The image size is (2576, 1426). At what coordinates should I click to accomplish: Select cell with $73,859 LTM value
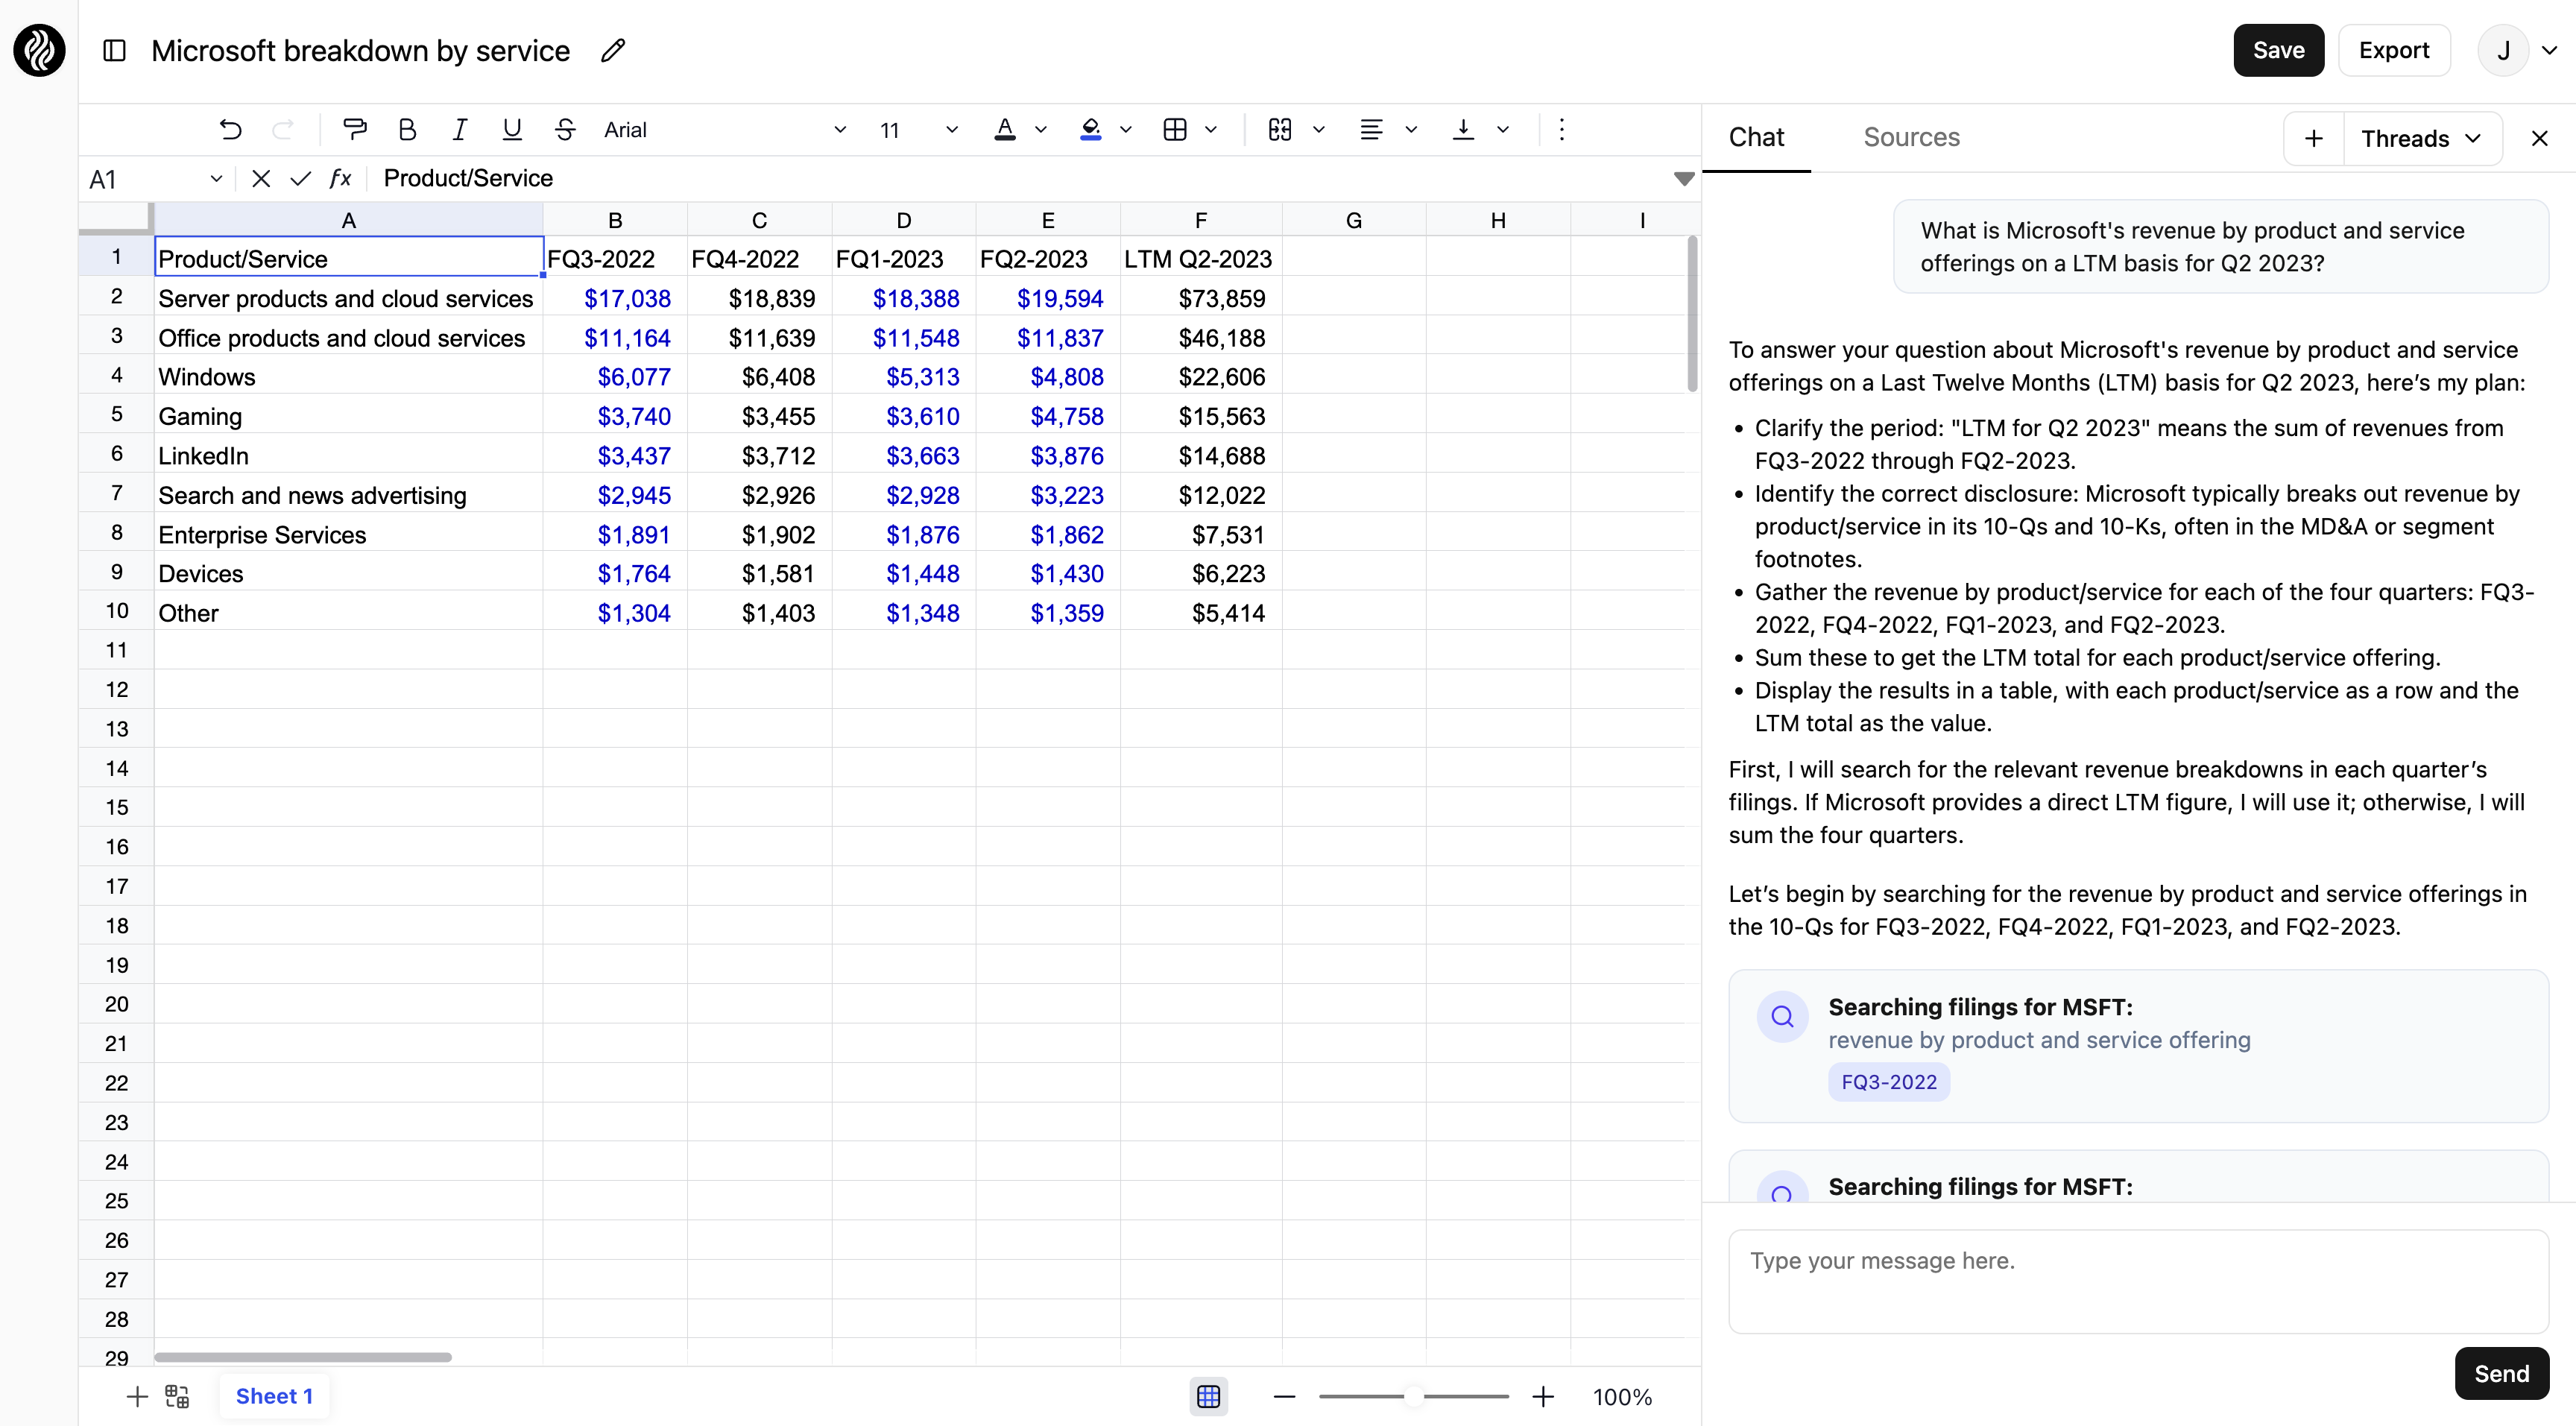pyautogui.click(x=1200, y=298)
